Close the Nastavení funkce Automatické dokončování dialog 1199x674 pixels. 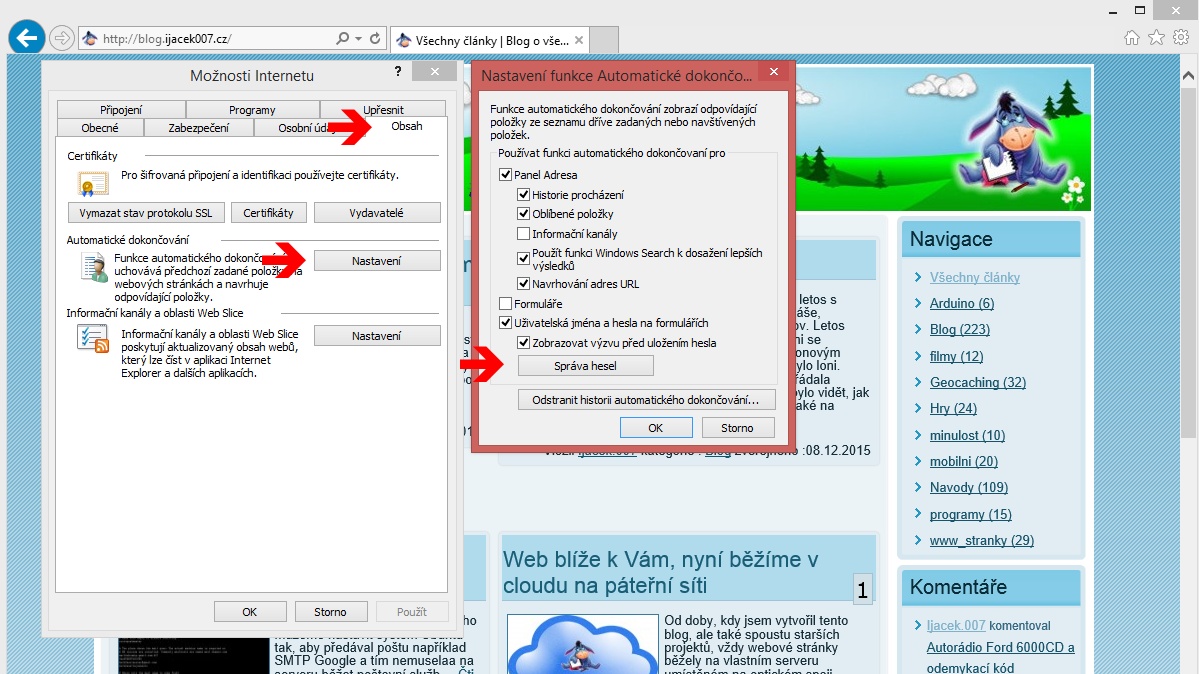click(774, 71)
